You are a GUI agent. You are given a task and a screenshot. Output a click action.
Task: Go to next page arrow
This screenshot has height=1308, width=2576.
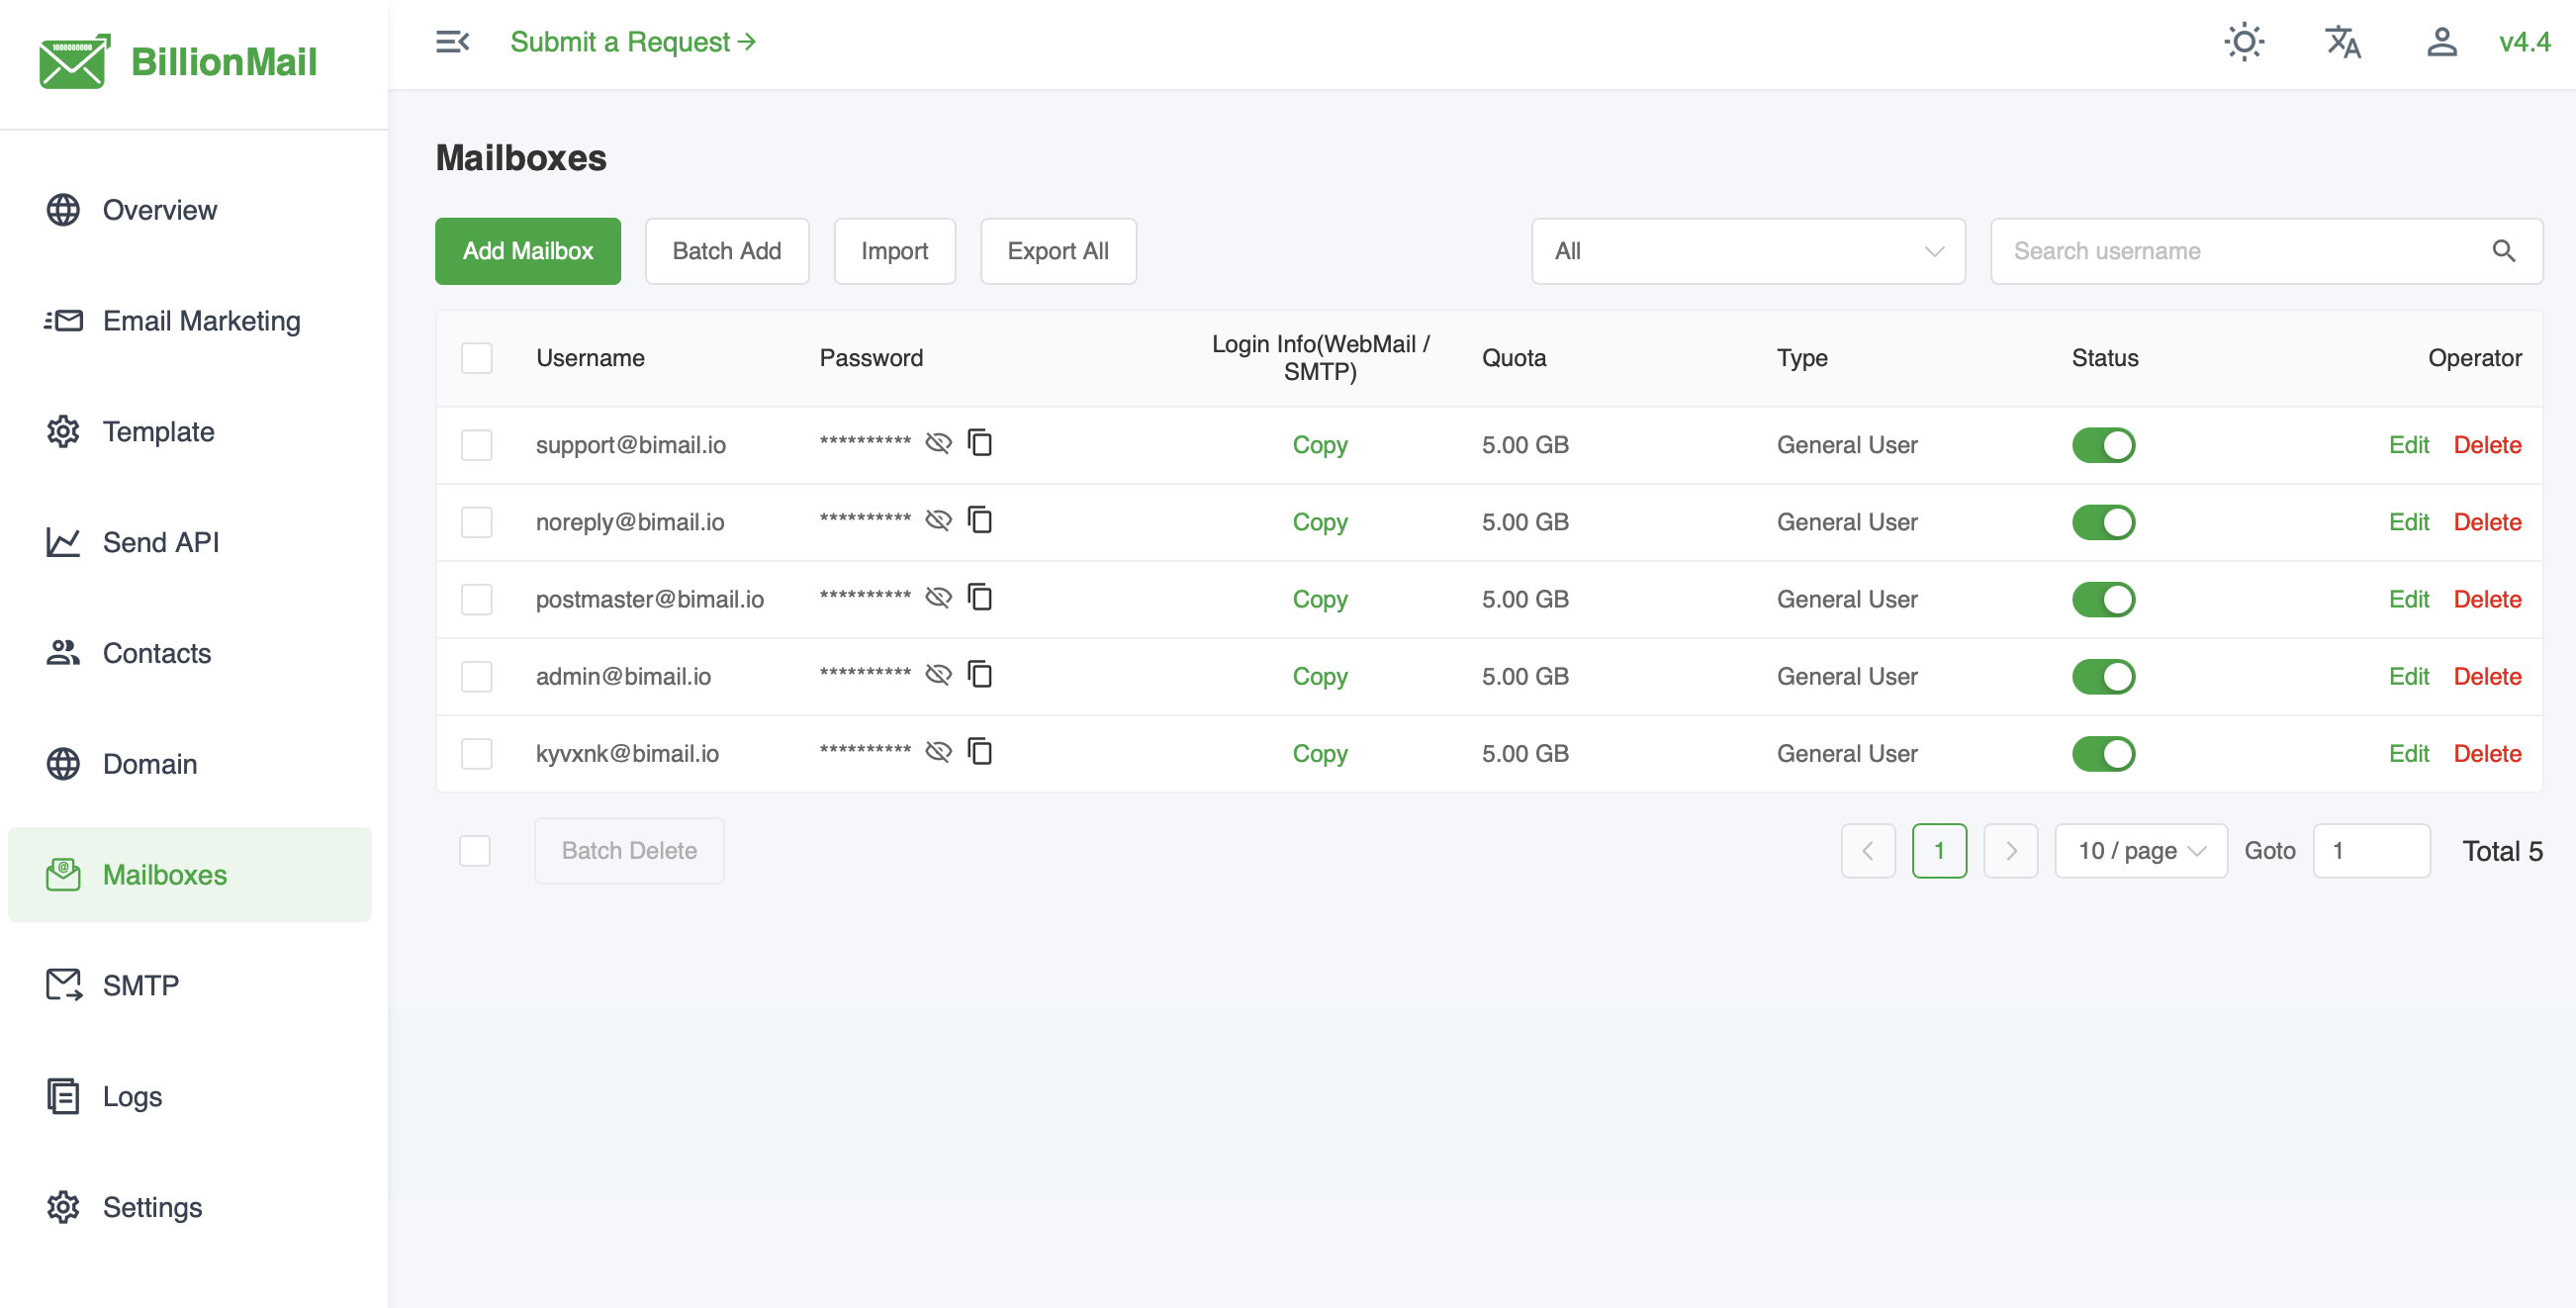click(2010, 851)
